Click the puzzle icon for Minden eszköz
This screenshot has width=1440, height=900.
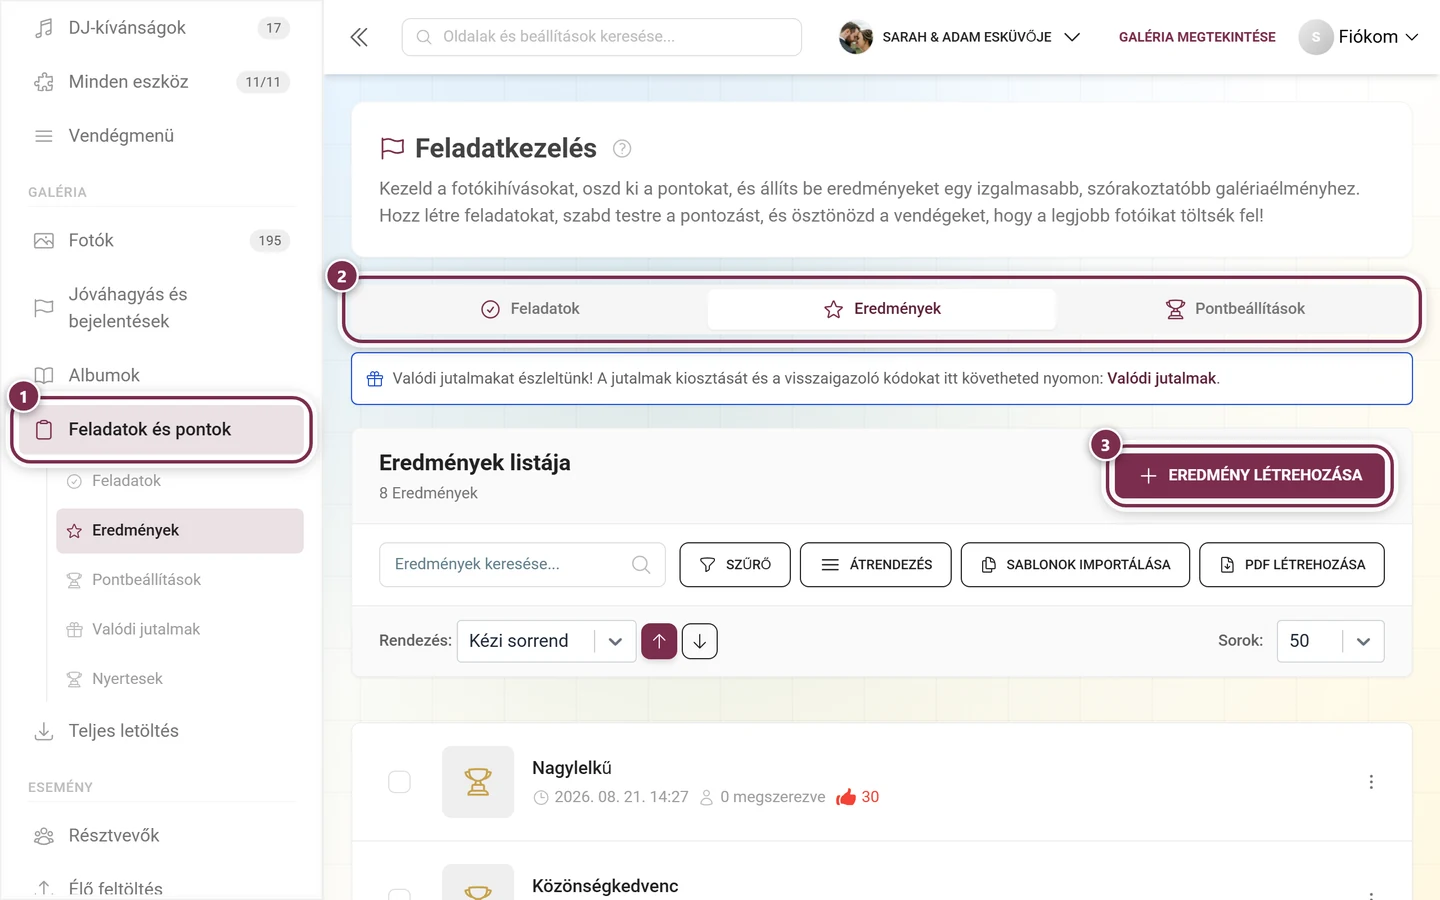click(x=44, y=82)
